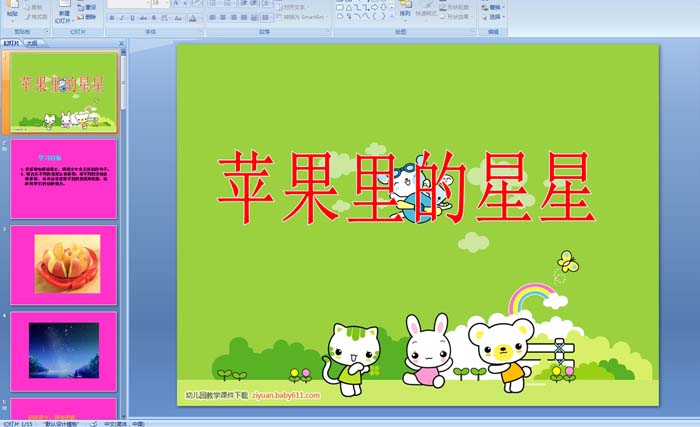Open Shape Outline (形状轮廓) dropdown
The image size is (700, 427).
point(454,8)
